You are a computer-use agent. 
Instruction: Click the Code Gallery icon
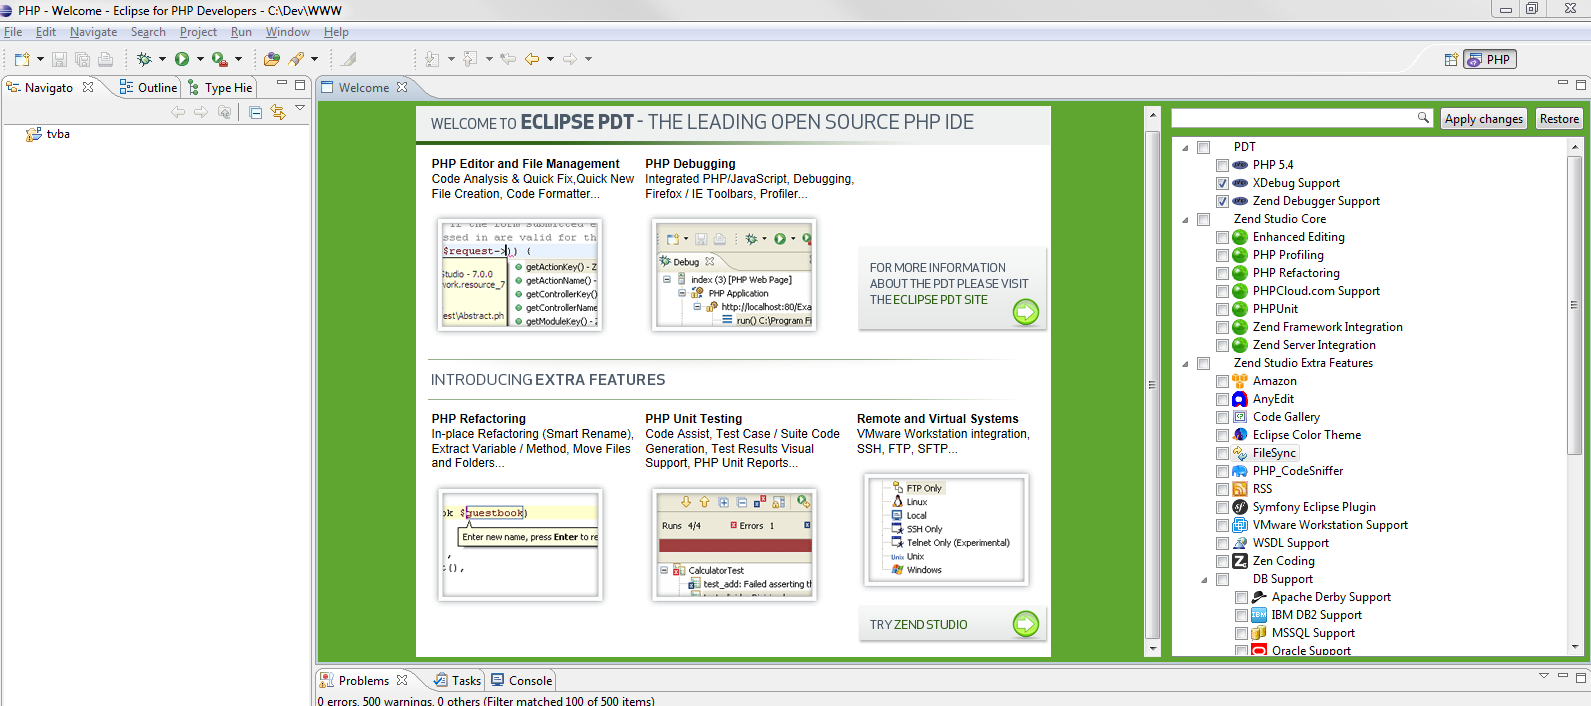[1240, 417]
